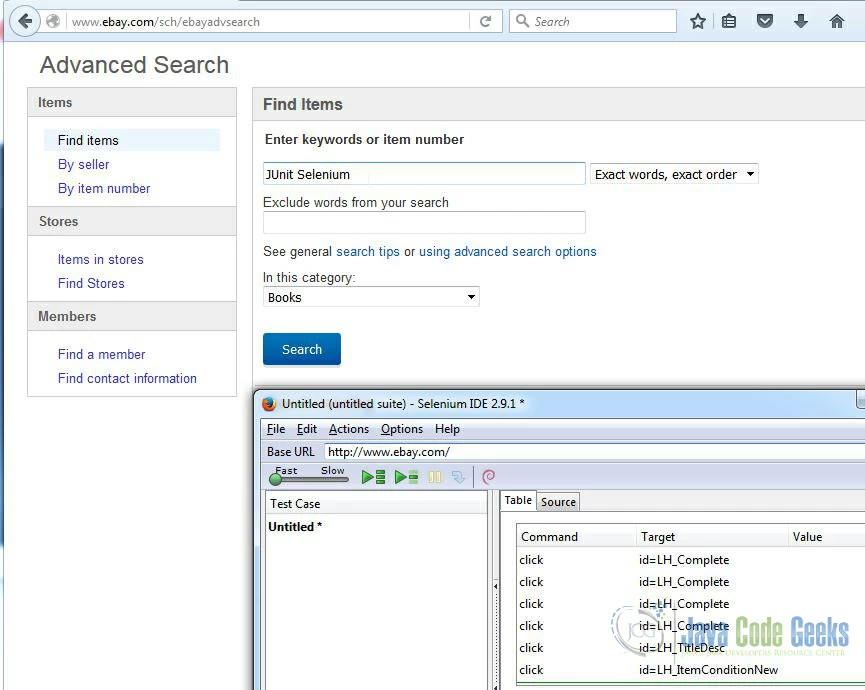
Task: Click the Target column header
Action: (x=712, y=537)
